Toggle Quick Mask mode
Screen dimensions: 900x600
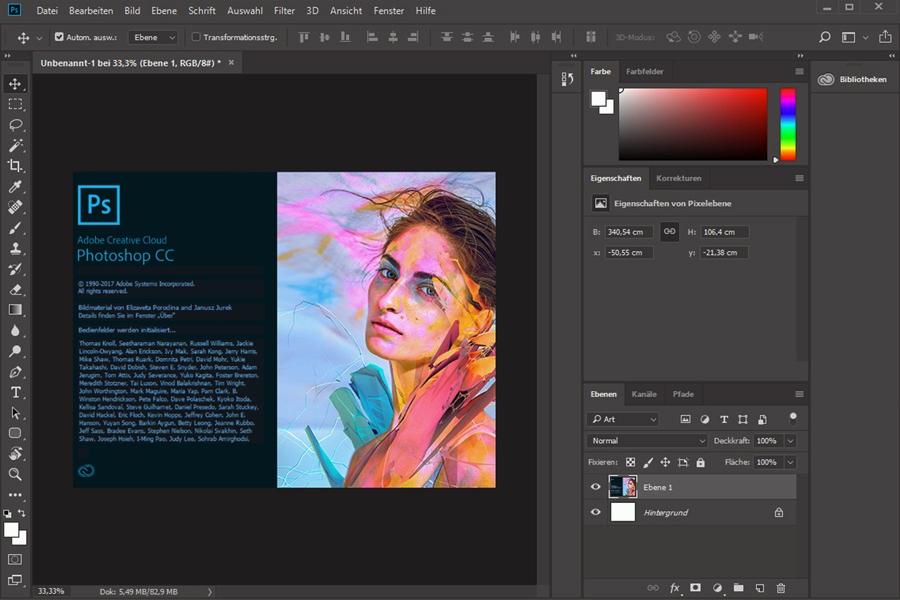[15, 559]
